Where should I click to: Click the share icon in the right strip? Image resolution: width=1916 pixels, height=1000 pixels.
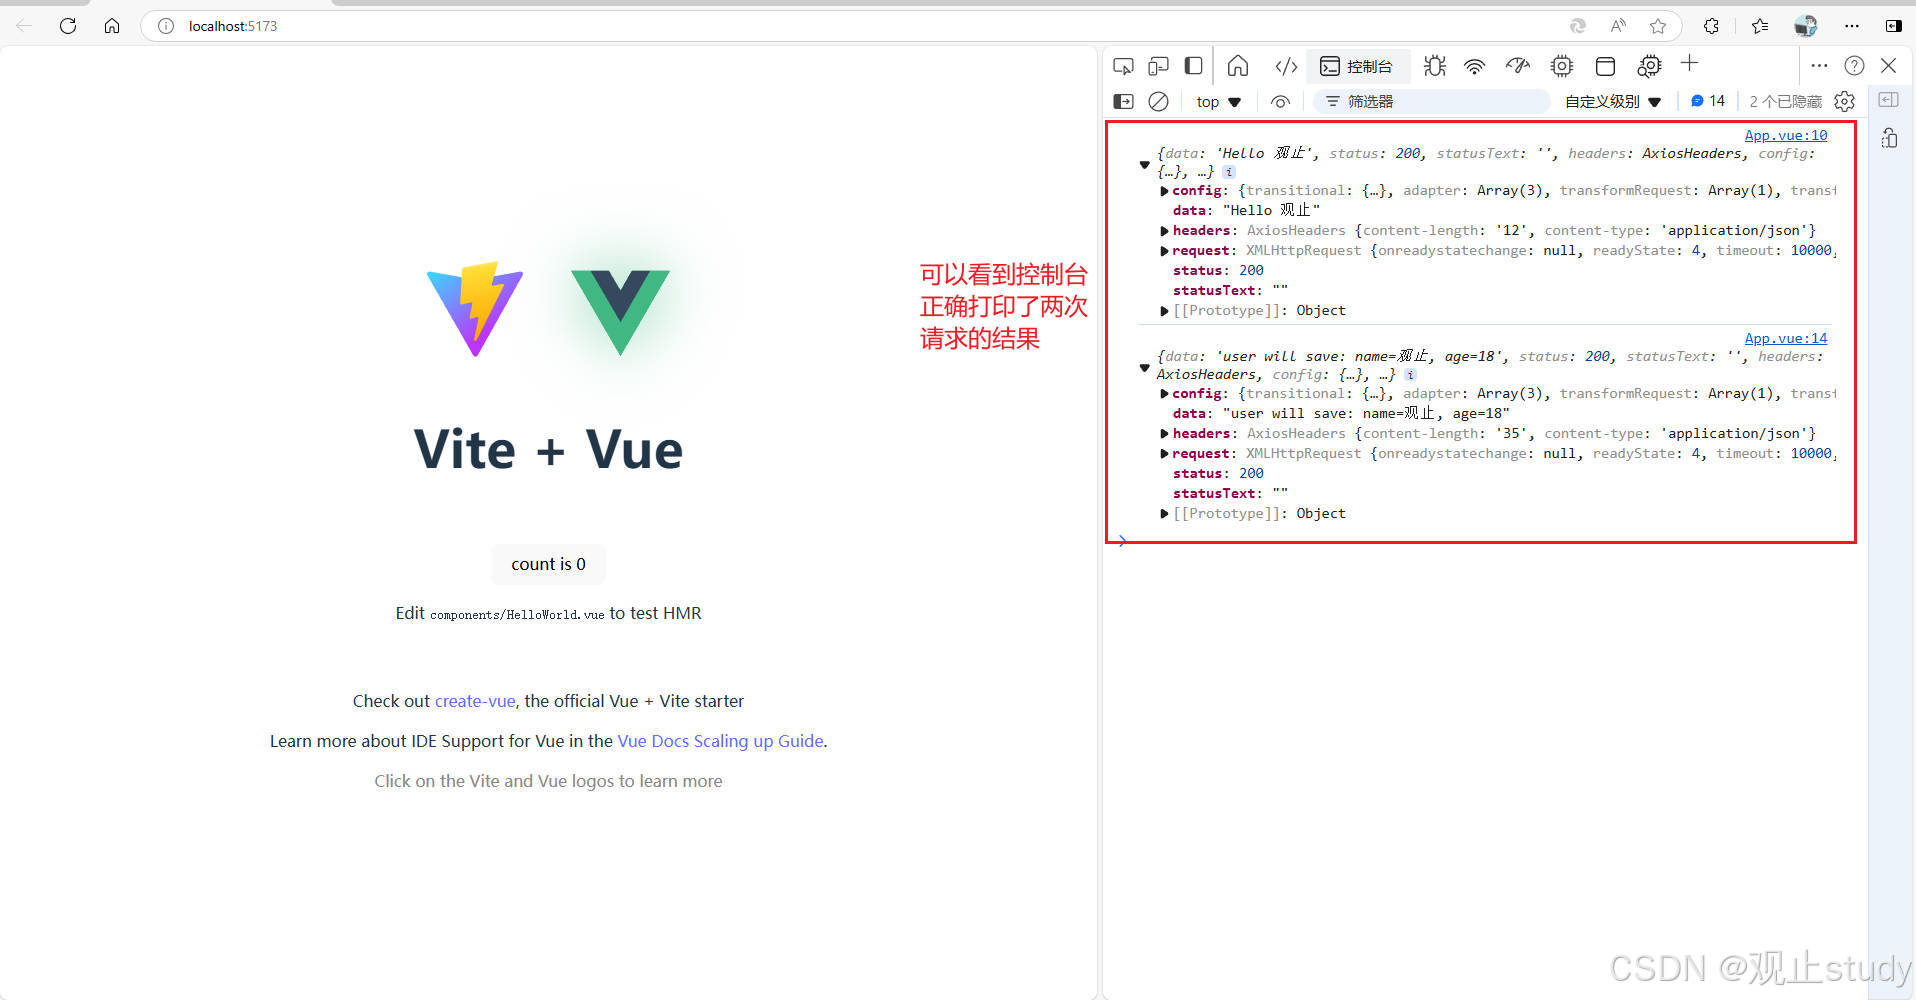[x=1889, y=138]
